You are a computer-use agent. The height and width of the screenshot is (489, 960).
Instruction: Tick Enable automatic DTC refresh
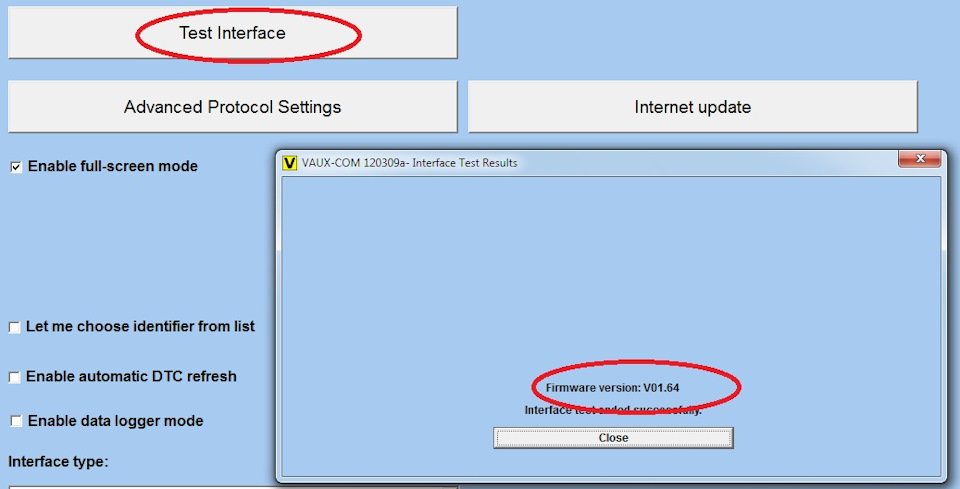tap(15, 377)
